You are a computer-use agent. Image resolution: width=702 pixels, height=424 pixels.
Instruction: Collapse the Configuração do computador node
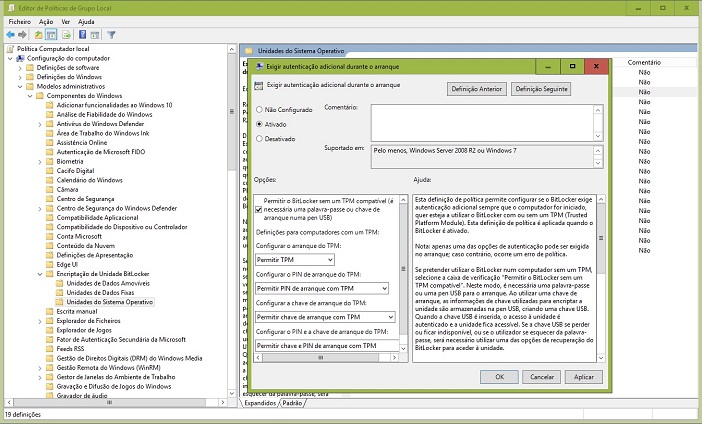(10, 58)
